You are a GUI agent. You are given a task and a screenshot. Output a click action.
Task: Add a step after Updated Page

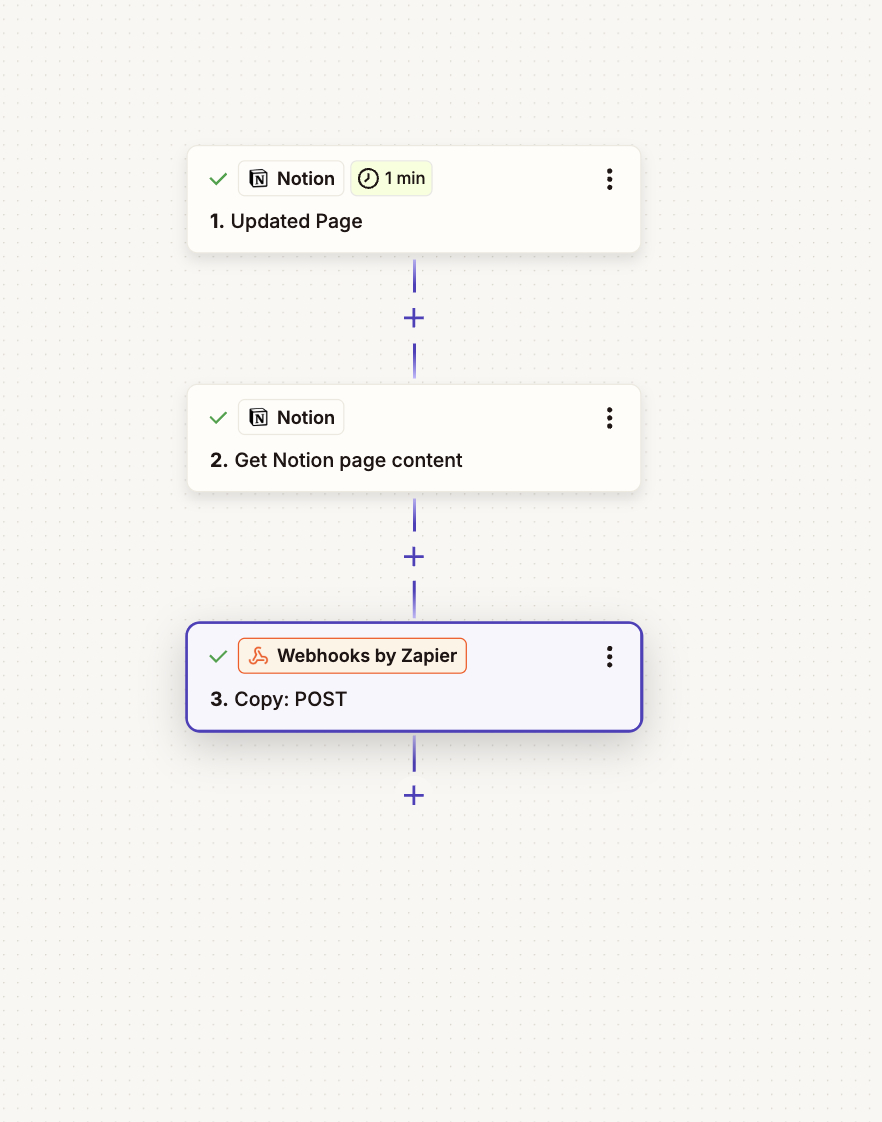pos(414,318)
